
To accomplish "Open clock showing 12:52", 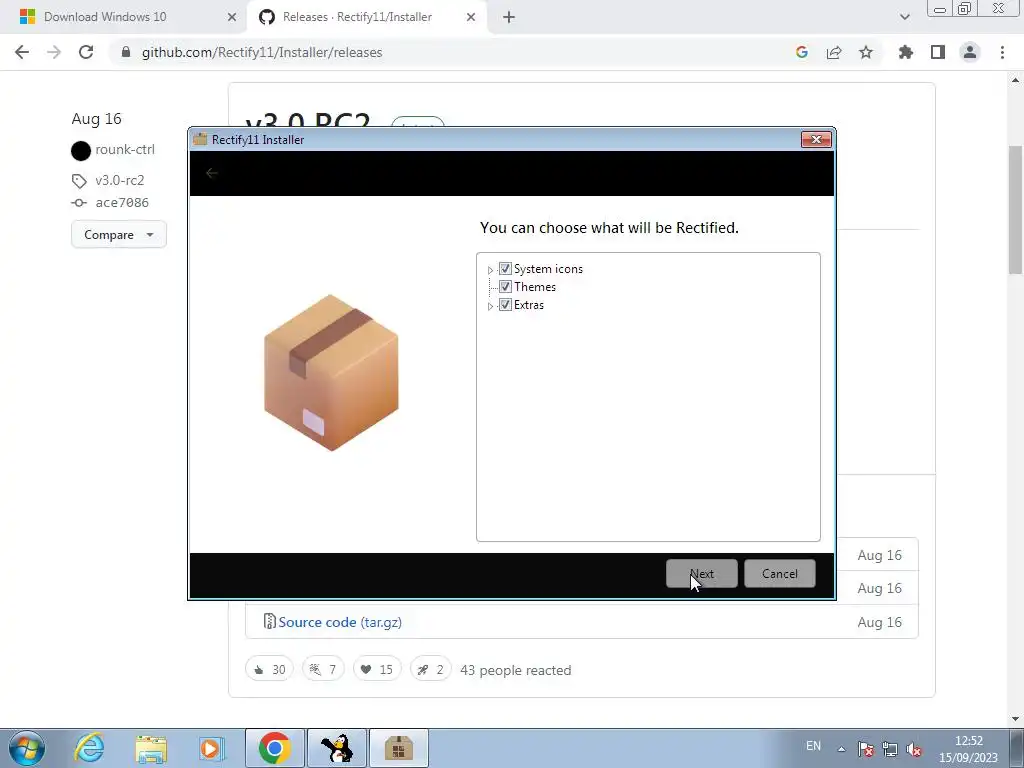I will [968, 749].
